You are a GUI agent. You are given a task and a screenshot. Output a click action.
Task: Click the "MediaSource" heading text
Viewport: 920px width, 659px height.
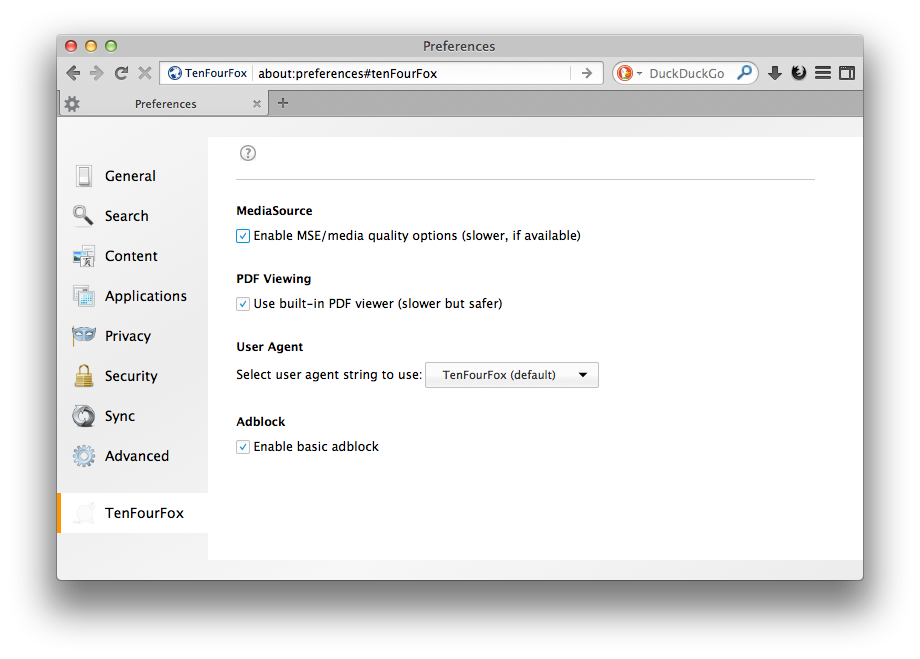tap(274, 211)
